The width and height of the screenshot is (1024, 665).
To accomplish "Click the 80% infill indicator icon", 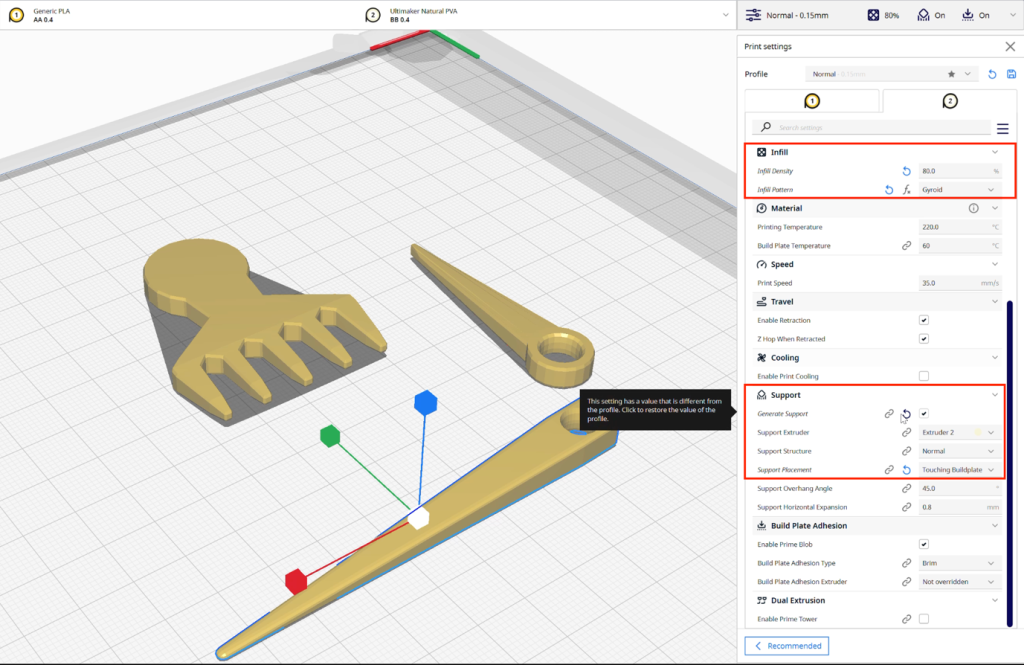I will pos(873,14).
